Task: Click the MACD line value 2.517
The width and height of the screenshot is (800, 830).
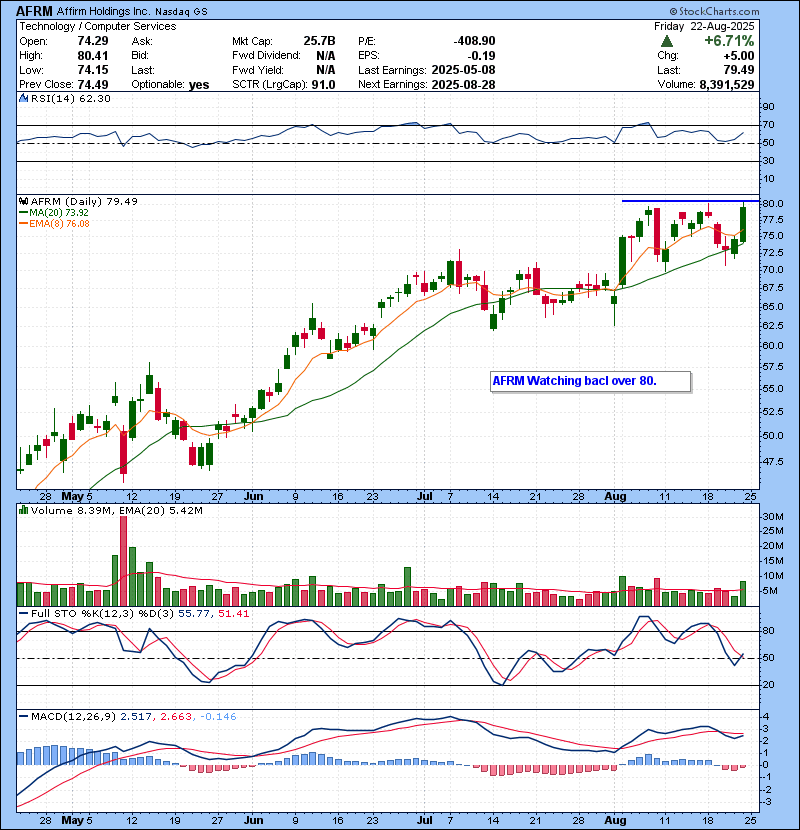Action: tap(136, 717)
